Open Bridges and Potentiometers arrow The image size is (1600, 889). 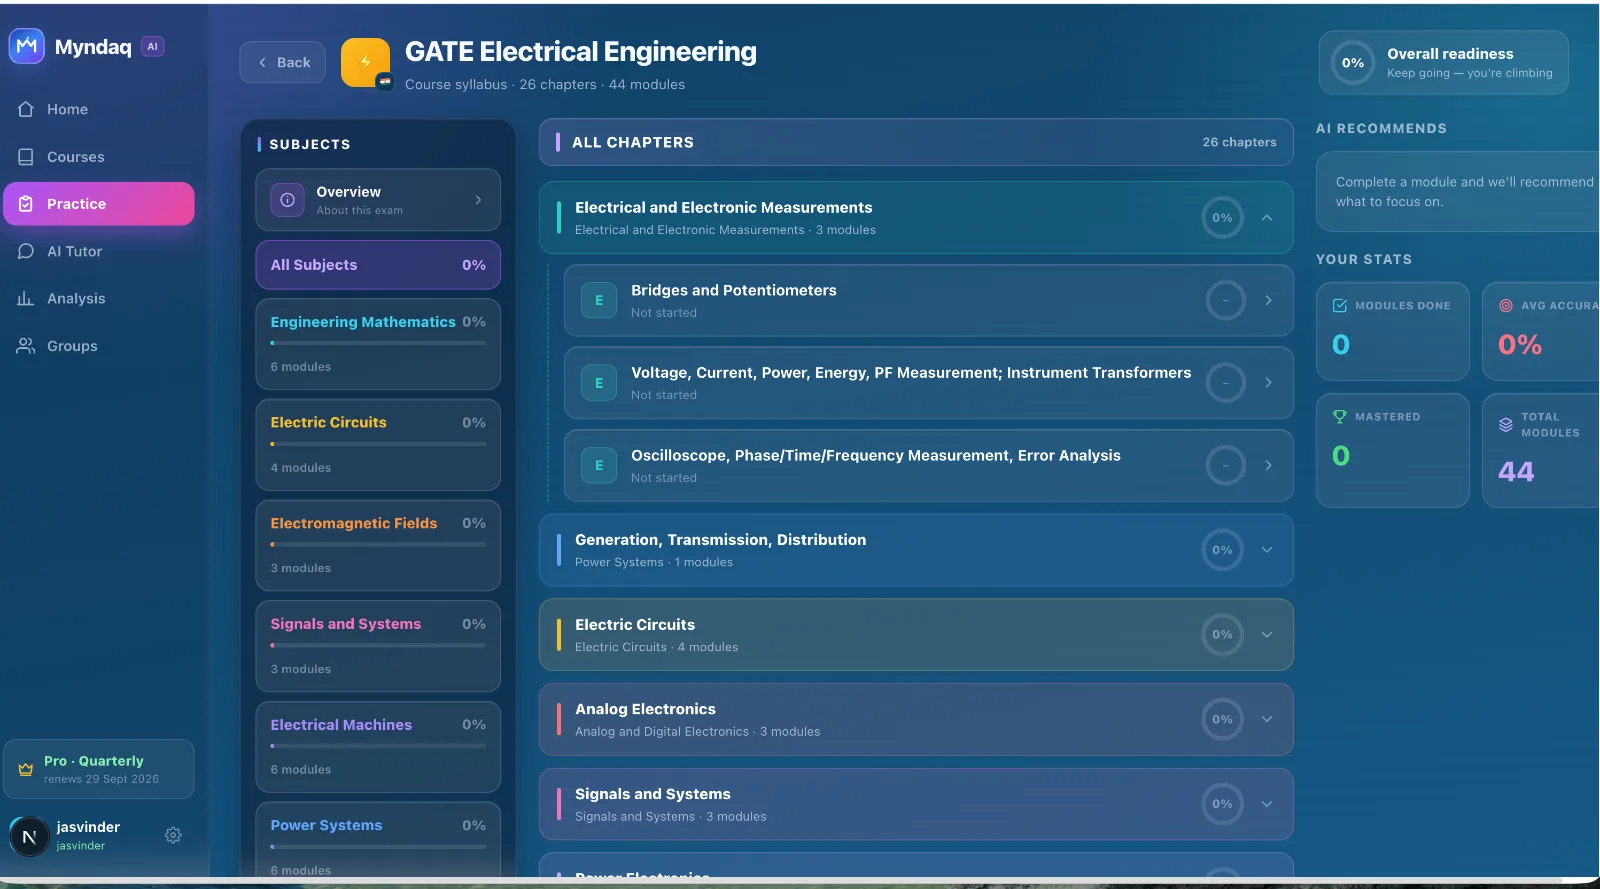(x=1268, y=300)
